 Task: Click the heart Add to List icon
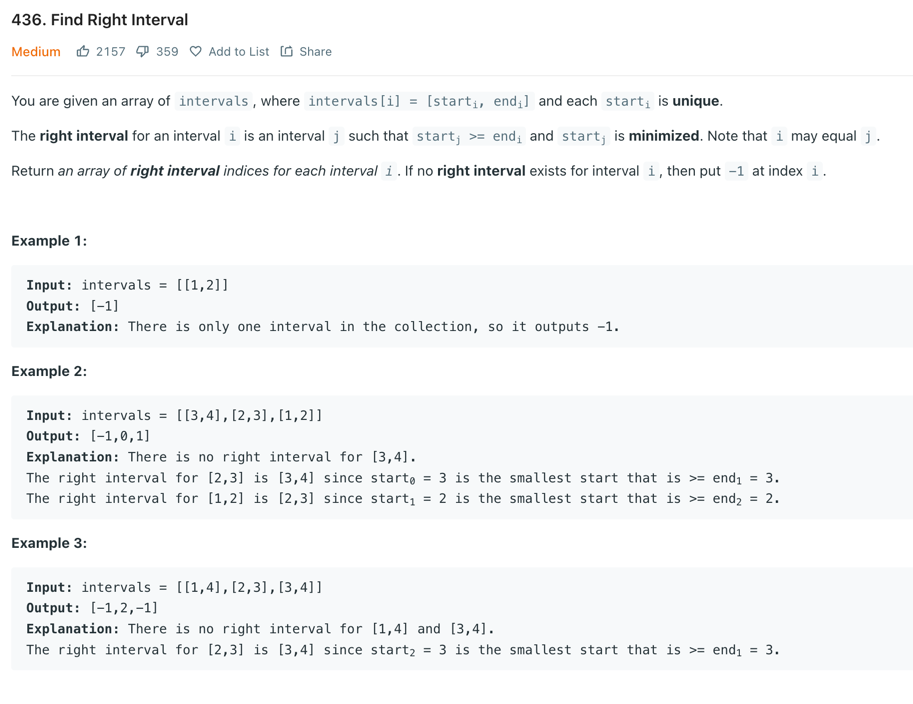(x=196, y=51)
